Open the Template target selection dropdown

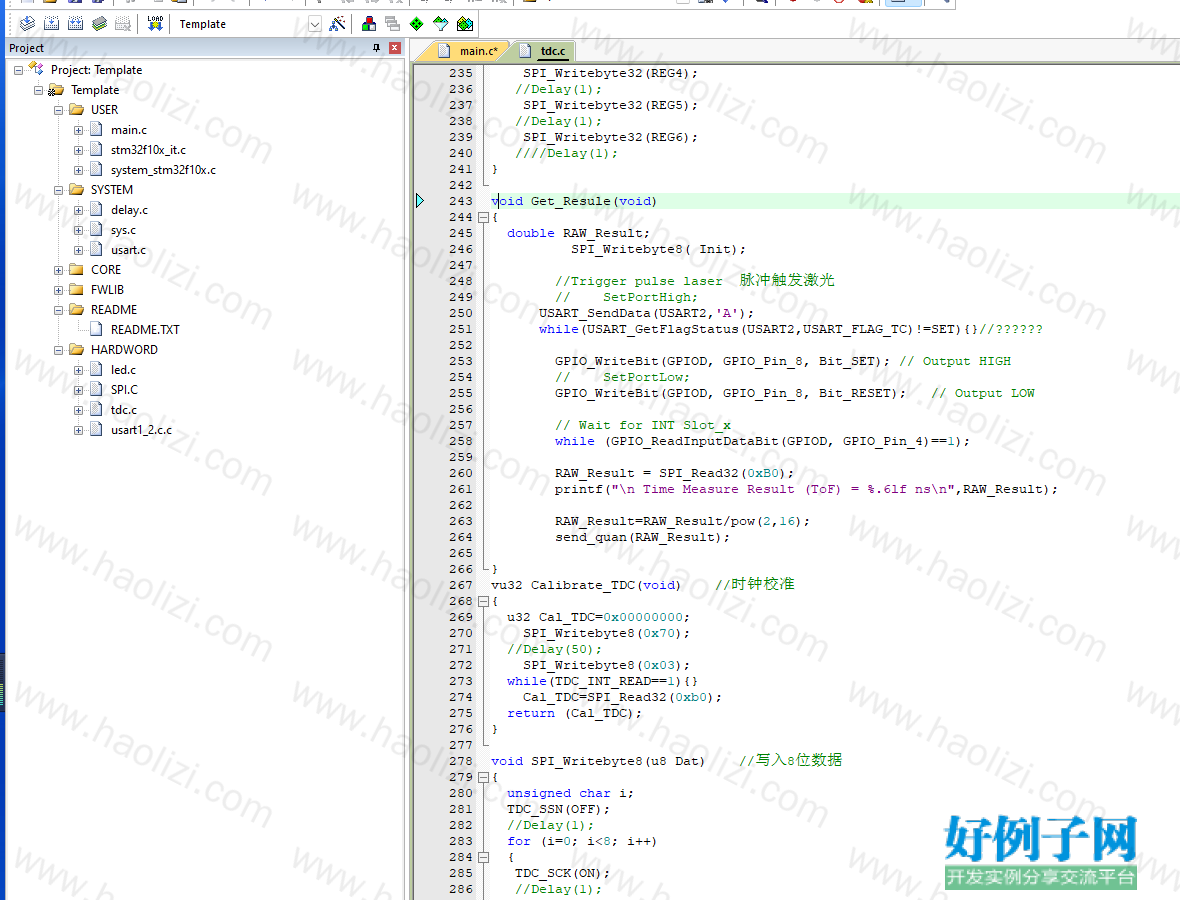(x=315, y=24)
